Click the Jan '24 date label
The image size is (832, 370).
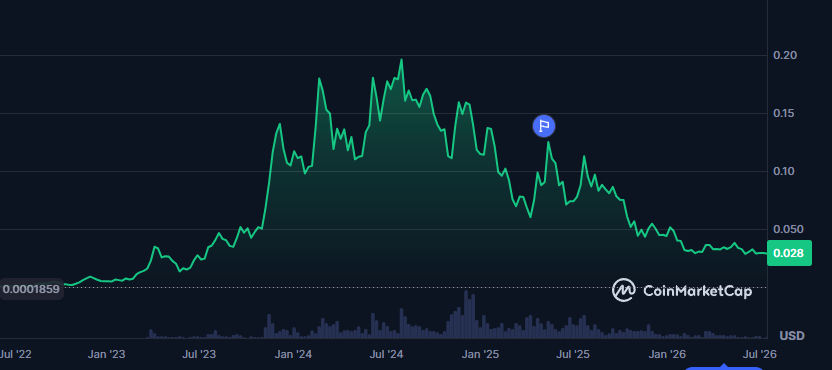[x=293, y=354]
